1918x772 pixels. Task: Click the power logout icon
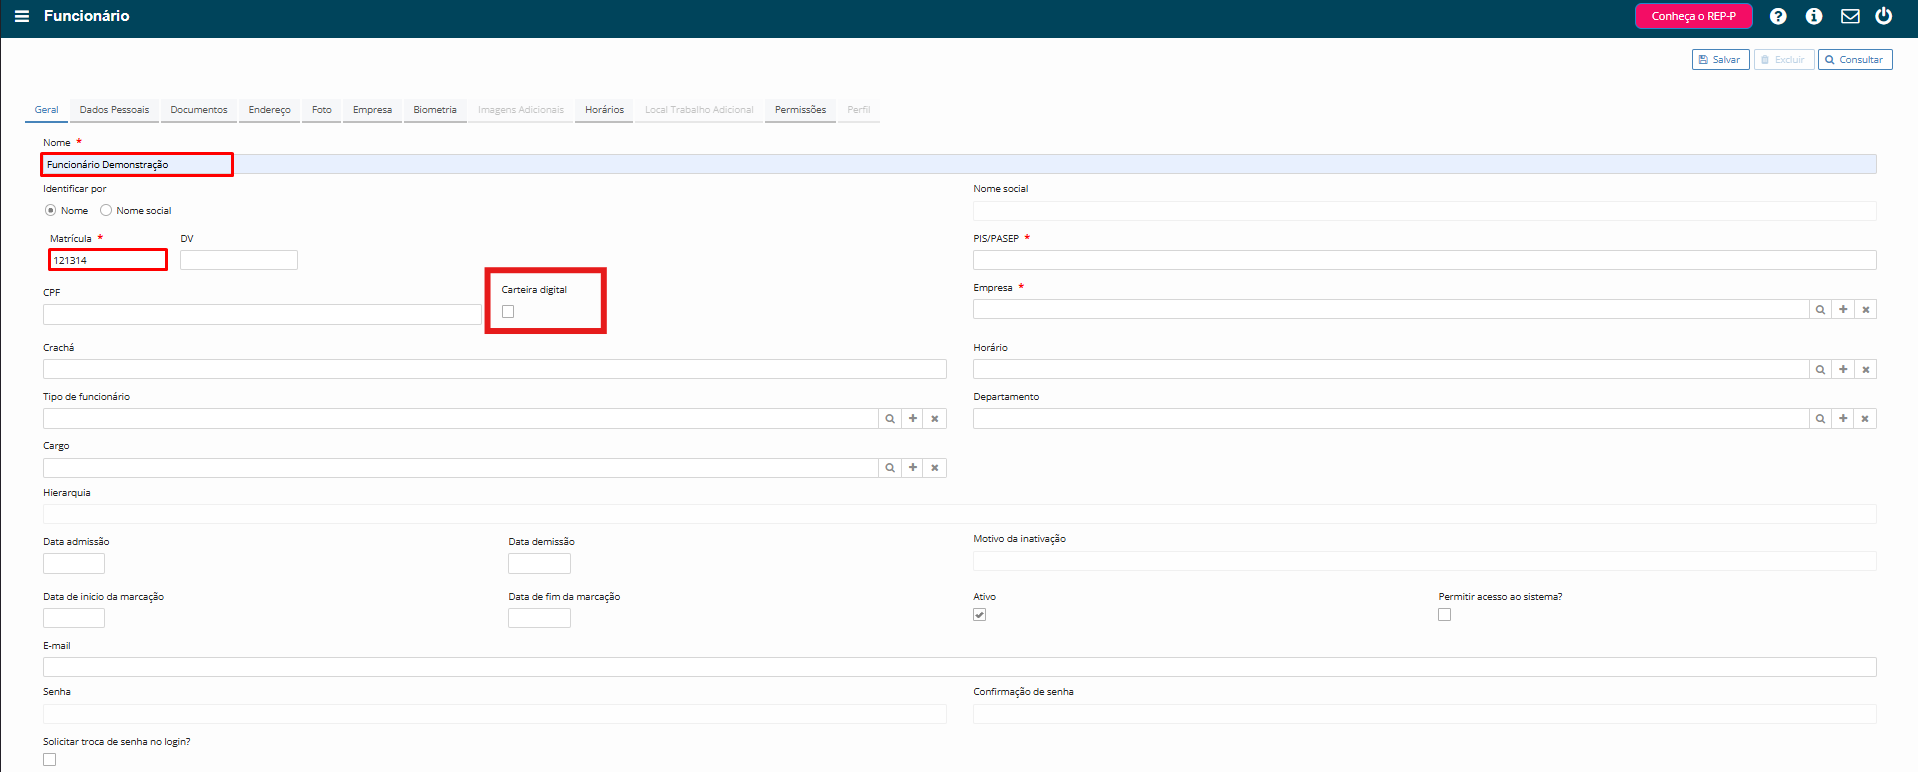pyautogui.click(x=1884, y=16)
